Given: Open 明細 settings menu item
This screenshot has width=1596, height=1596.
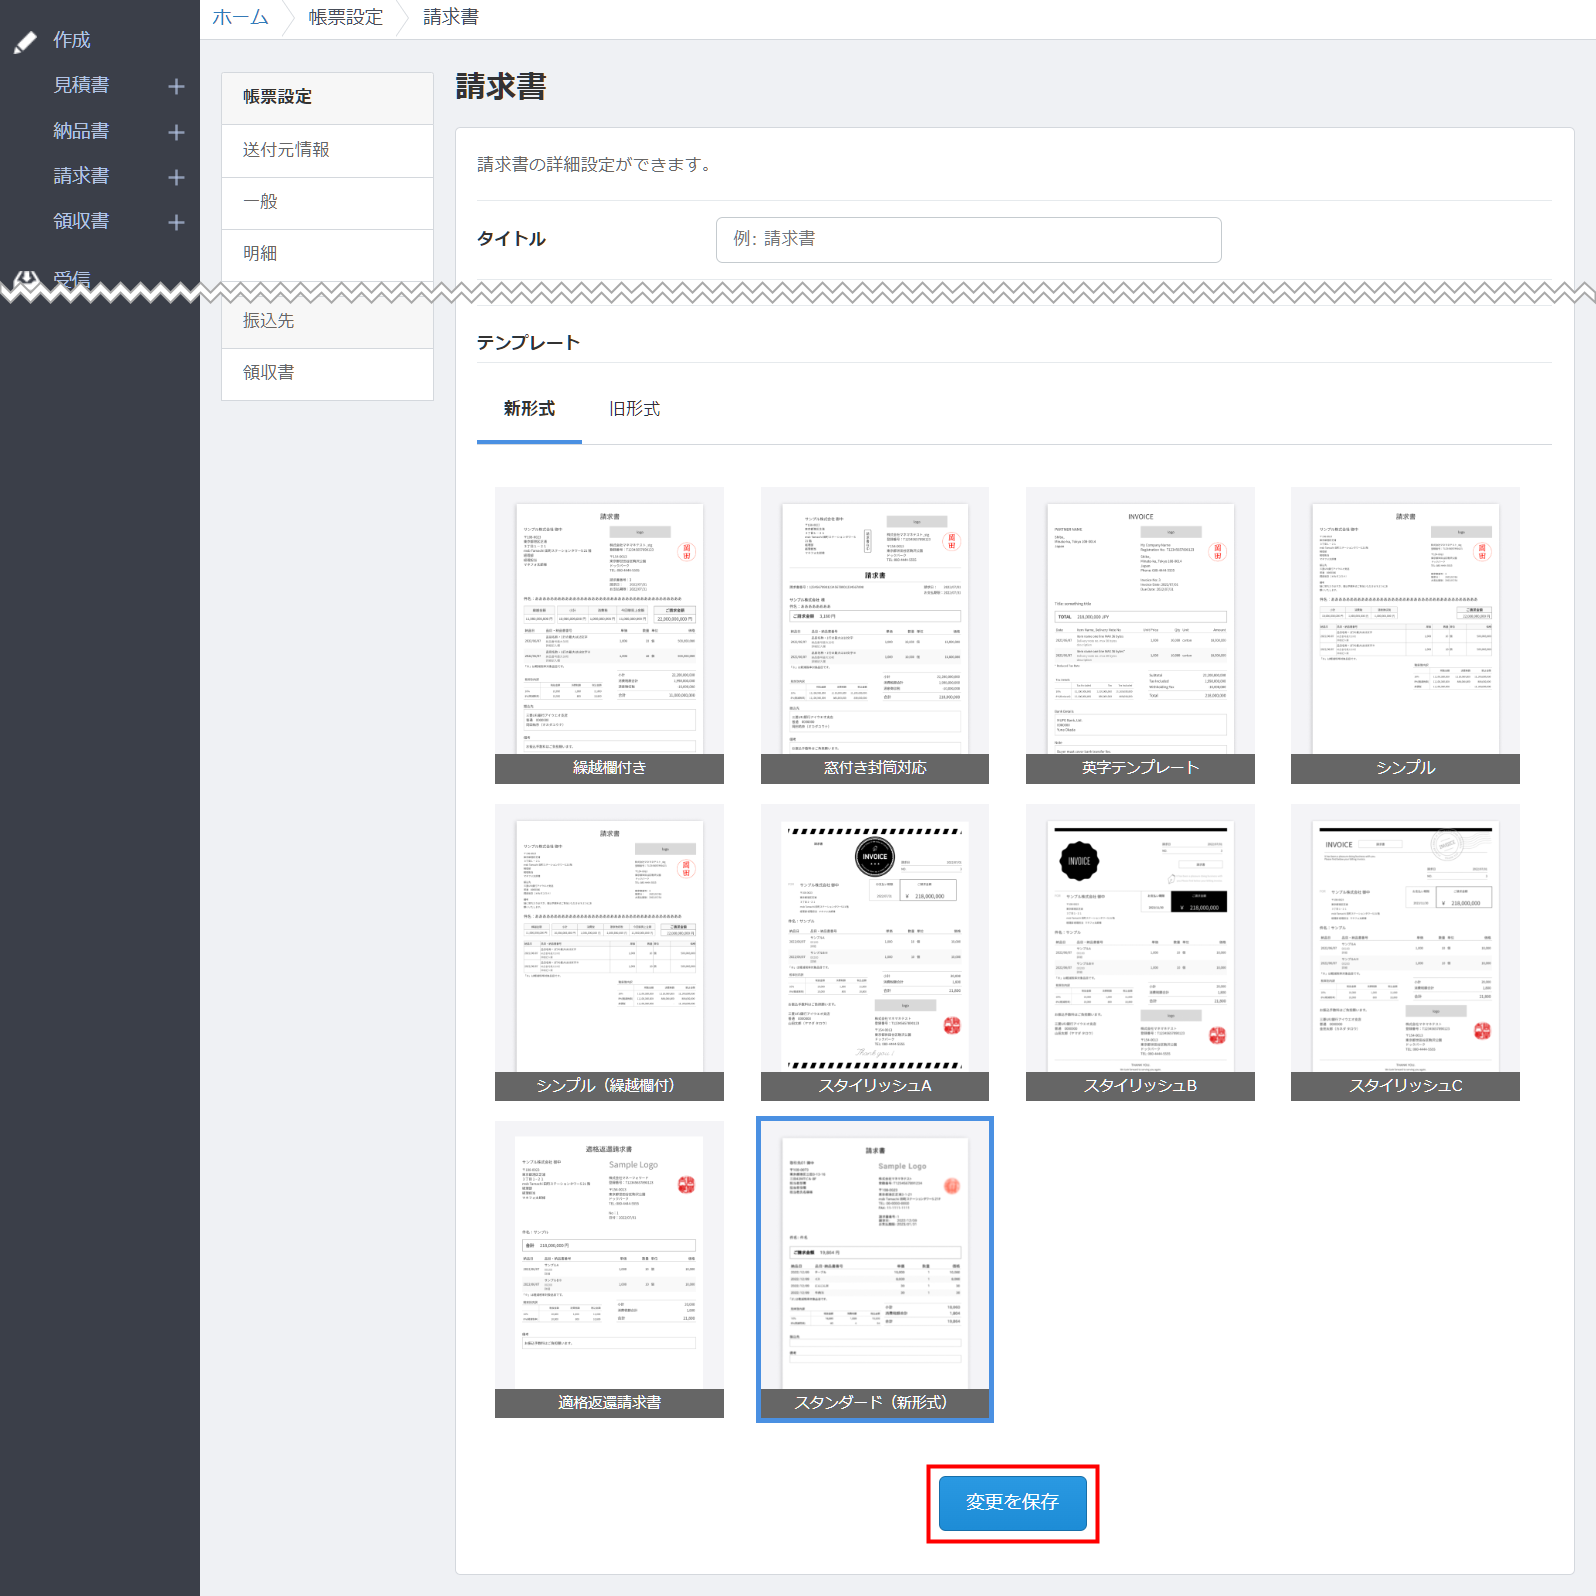Looking at the screenshot, I should click(327, 254).
